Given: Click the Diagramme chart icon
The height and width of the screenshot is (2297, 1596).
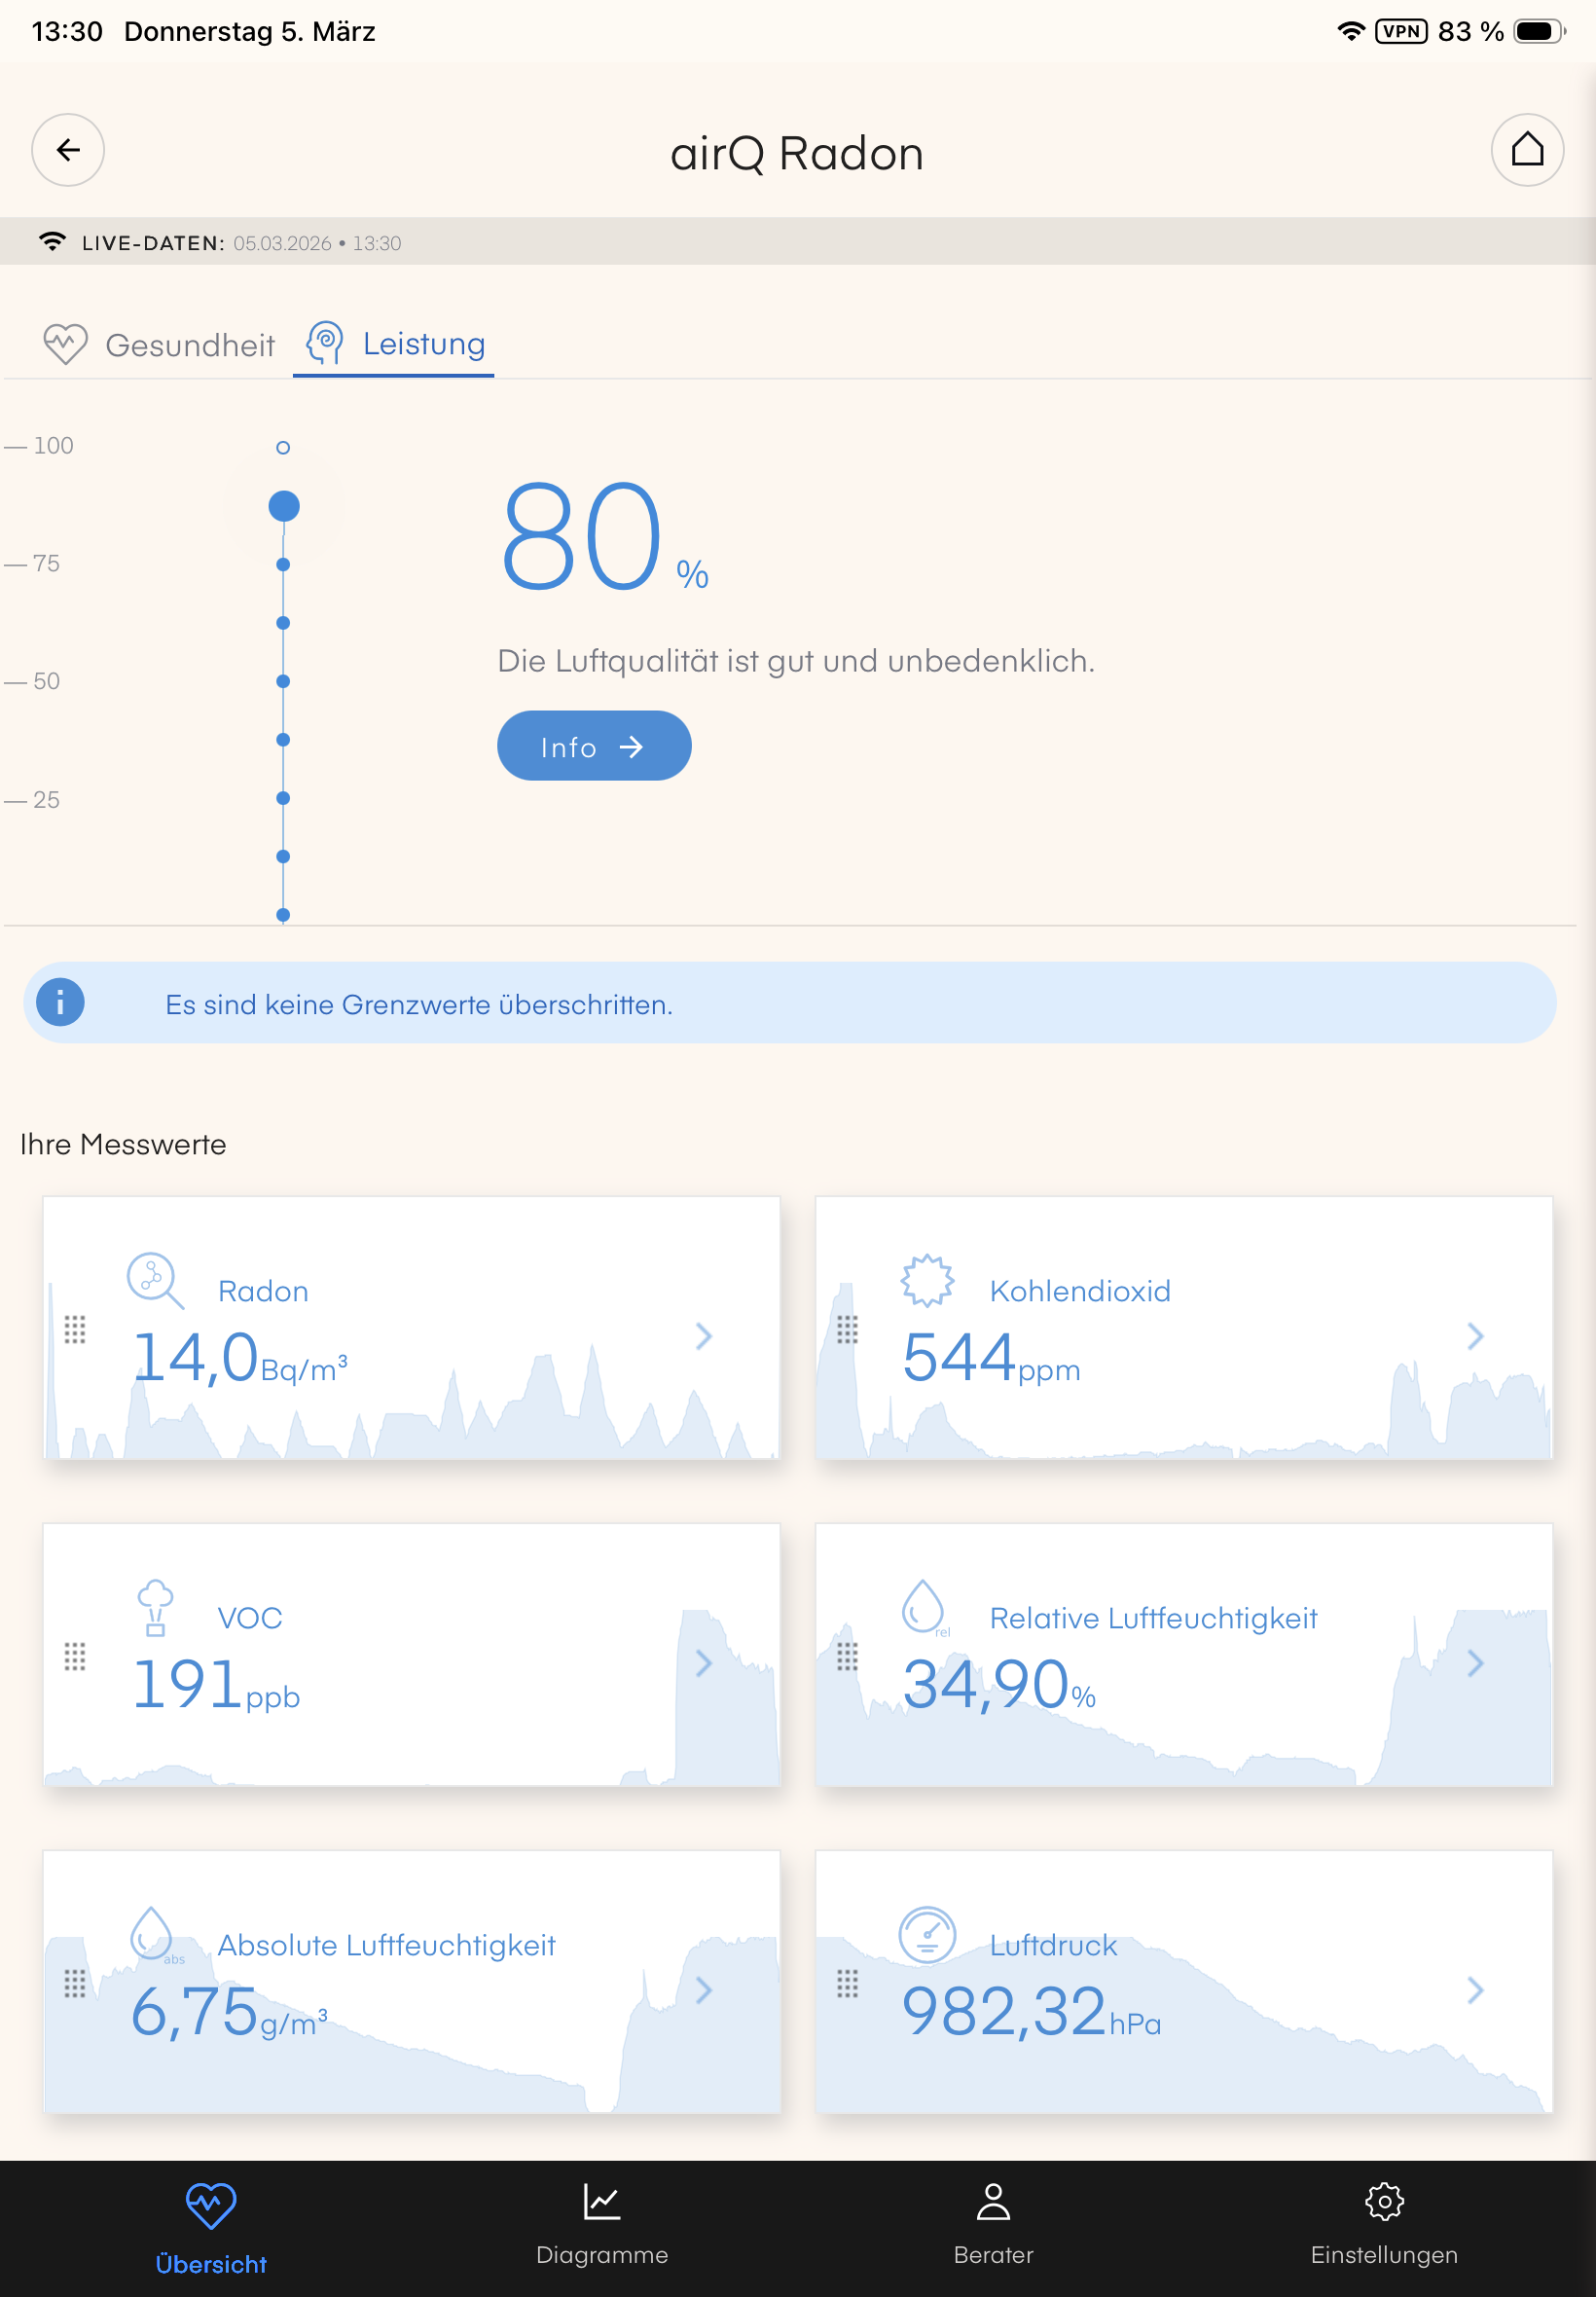Looking at the screenshot, I should coord(602,2201).
